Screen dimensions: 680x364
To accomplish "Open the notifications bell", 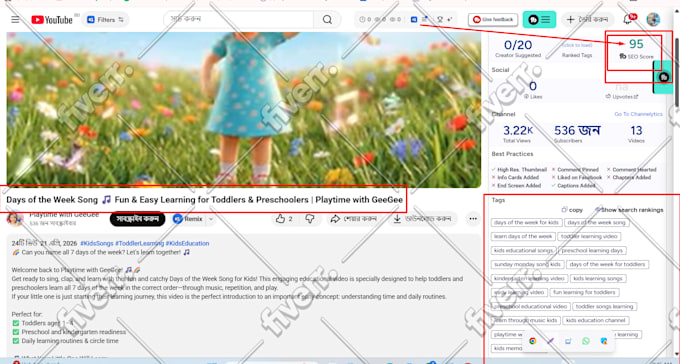I will (x=628, y=19).
